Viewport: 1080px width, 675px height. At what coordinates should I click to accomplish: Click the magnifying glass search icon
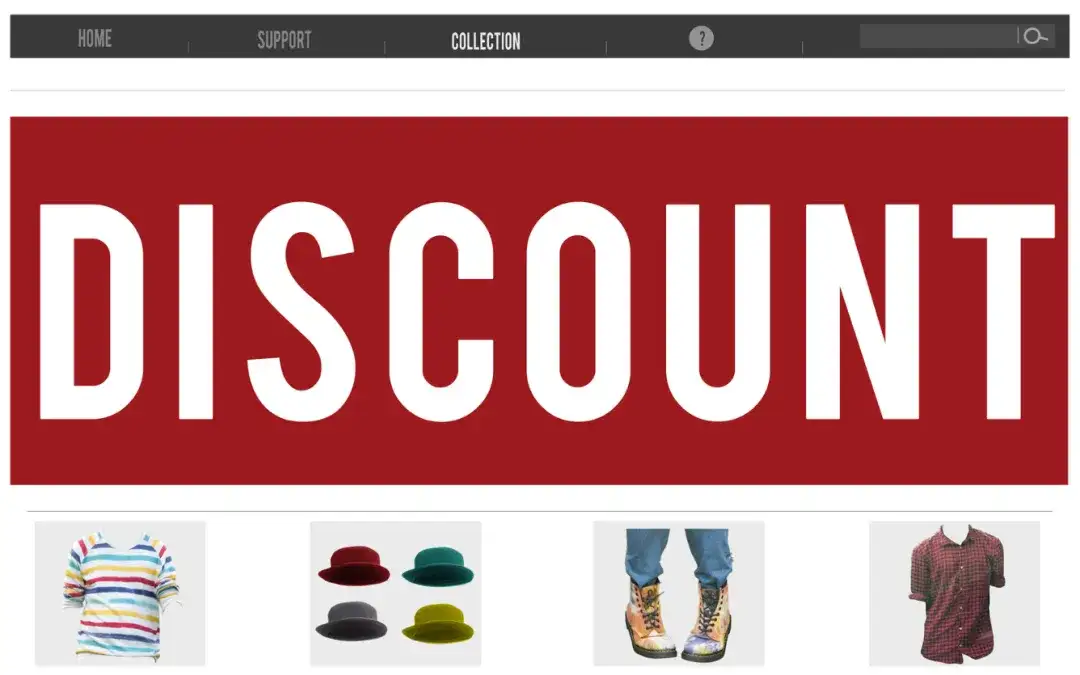pyautogui.click(x=1035, y=36)
